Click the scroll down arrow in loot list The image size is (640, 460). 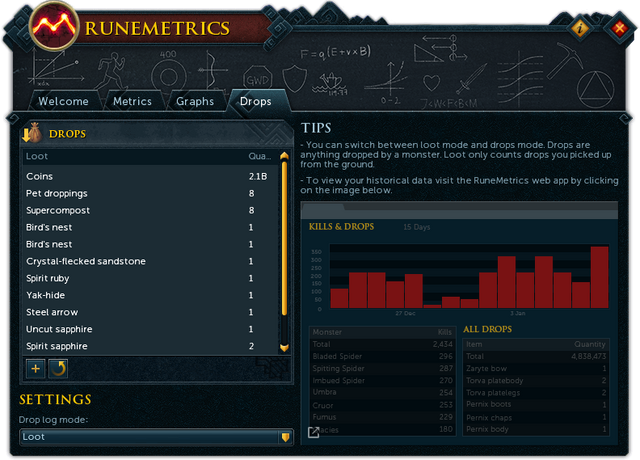tap(284, 347)
